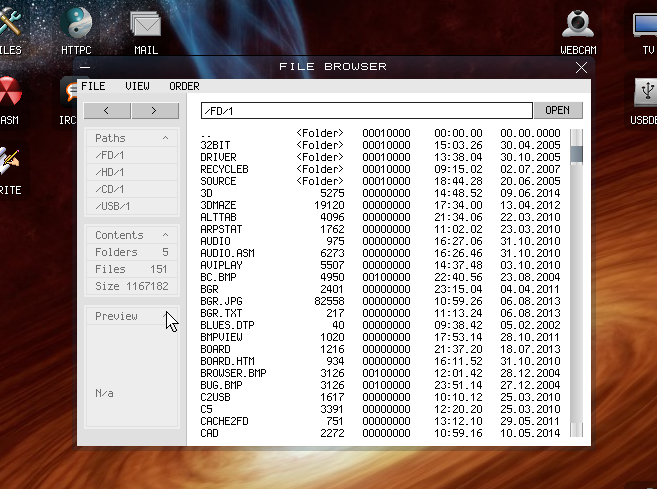Image resolution: width=657 pixels, height=489 pixels.
Task: Select the BMPVIEW file
Action: pos(380,337)
